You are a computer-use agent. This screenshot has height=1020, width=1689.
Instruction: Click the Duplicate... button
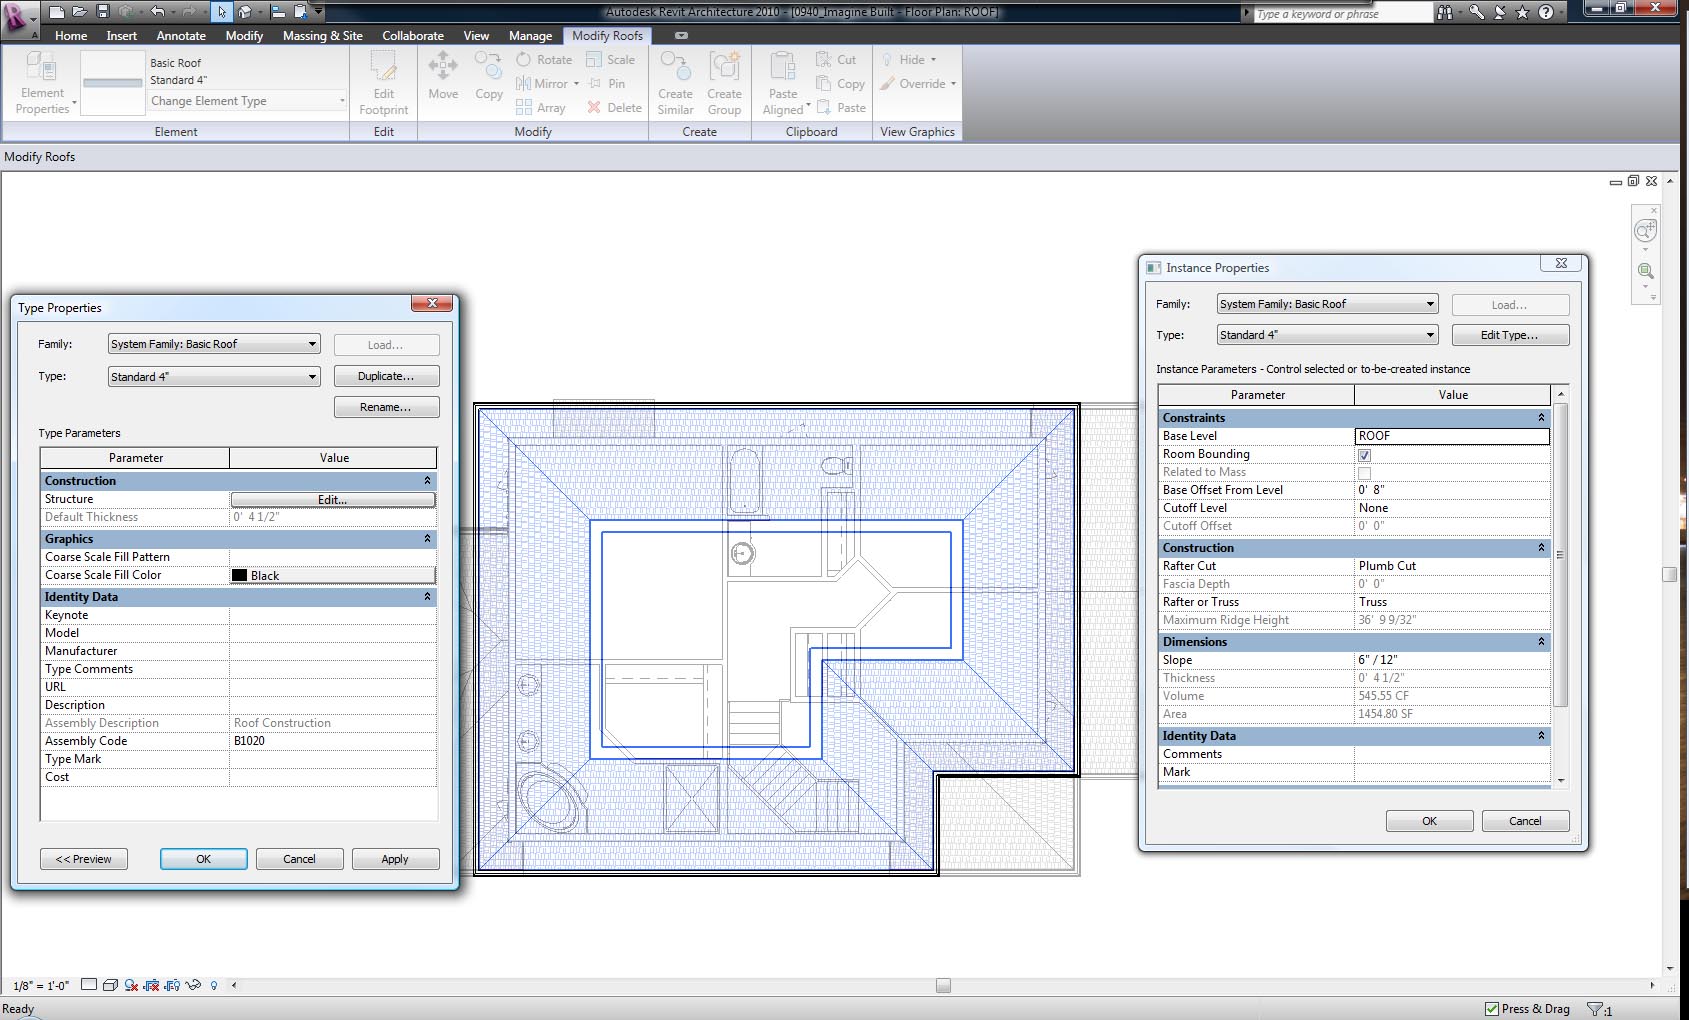(386, 376)
